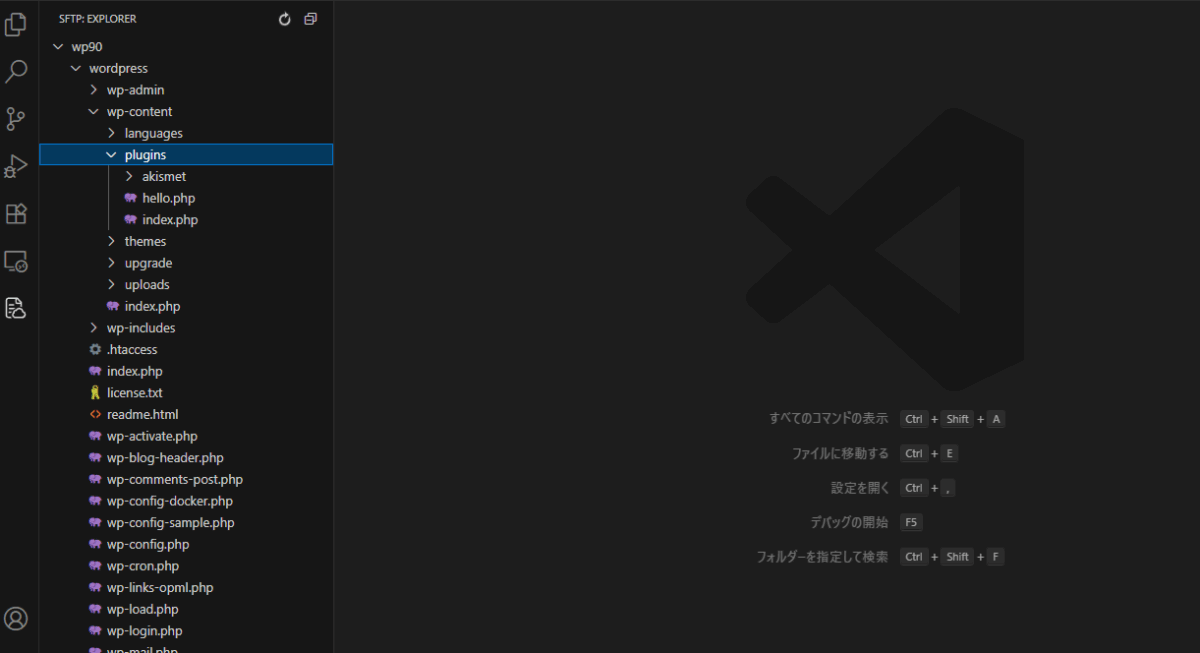Viewport: 1200px width, 653px height.
Task: Click PHP icon of wp-cron.php
Action: (x=95, y=566)
